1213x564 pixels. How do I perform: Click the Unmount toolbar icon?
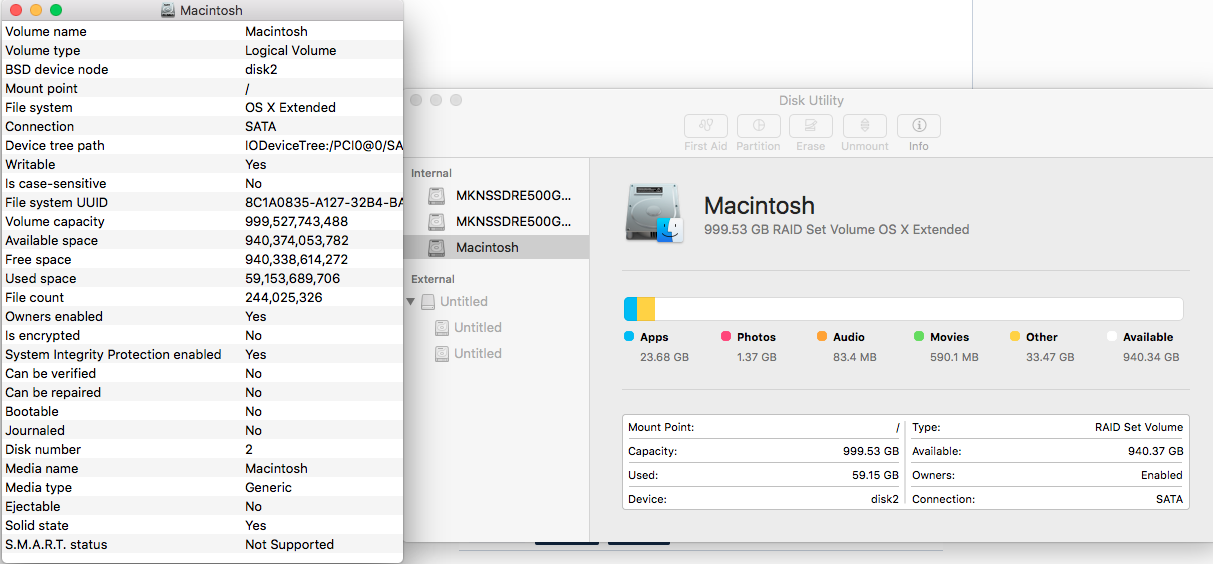pyautogui.click(x=865, y=126)
